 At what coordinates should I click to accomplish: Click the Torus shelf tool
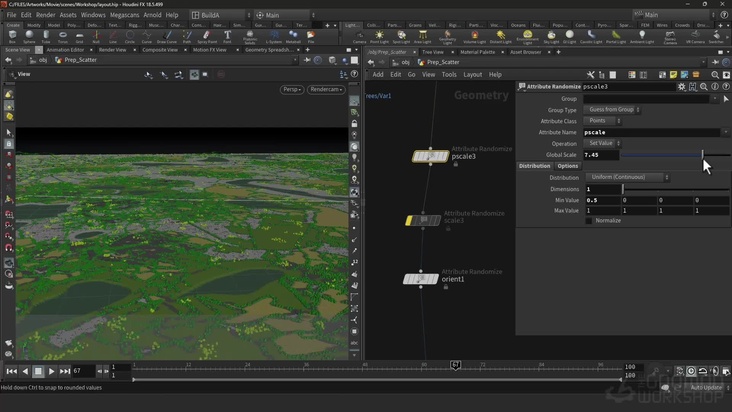62,36
